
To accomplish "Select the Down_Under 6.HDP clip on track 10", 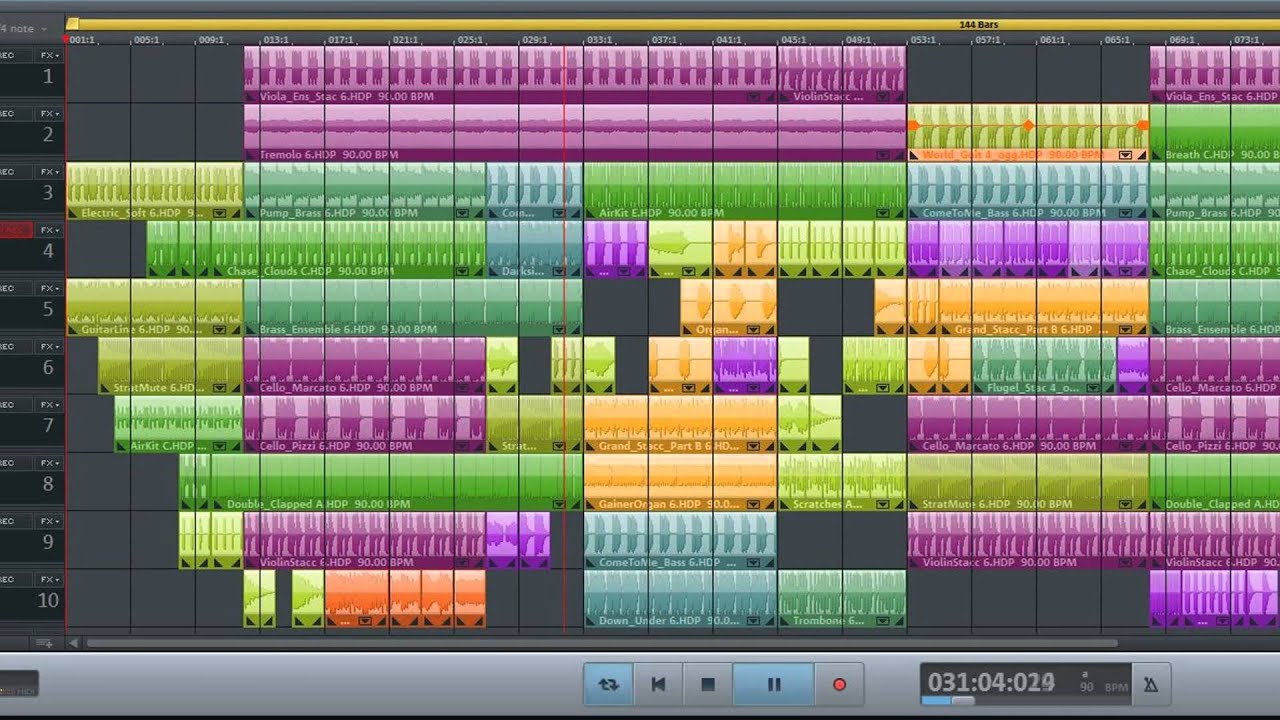I will (x=680, y=598).
